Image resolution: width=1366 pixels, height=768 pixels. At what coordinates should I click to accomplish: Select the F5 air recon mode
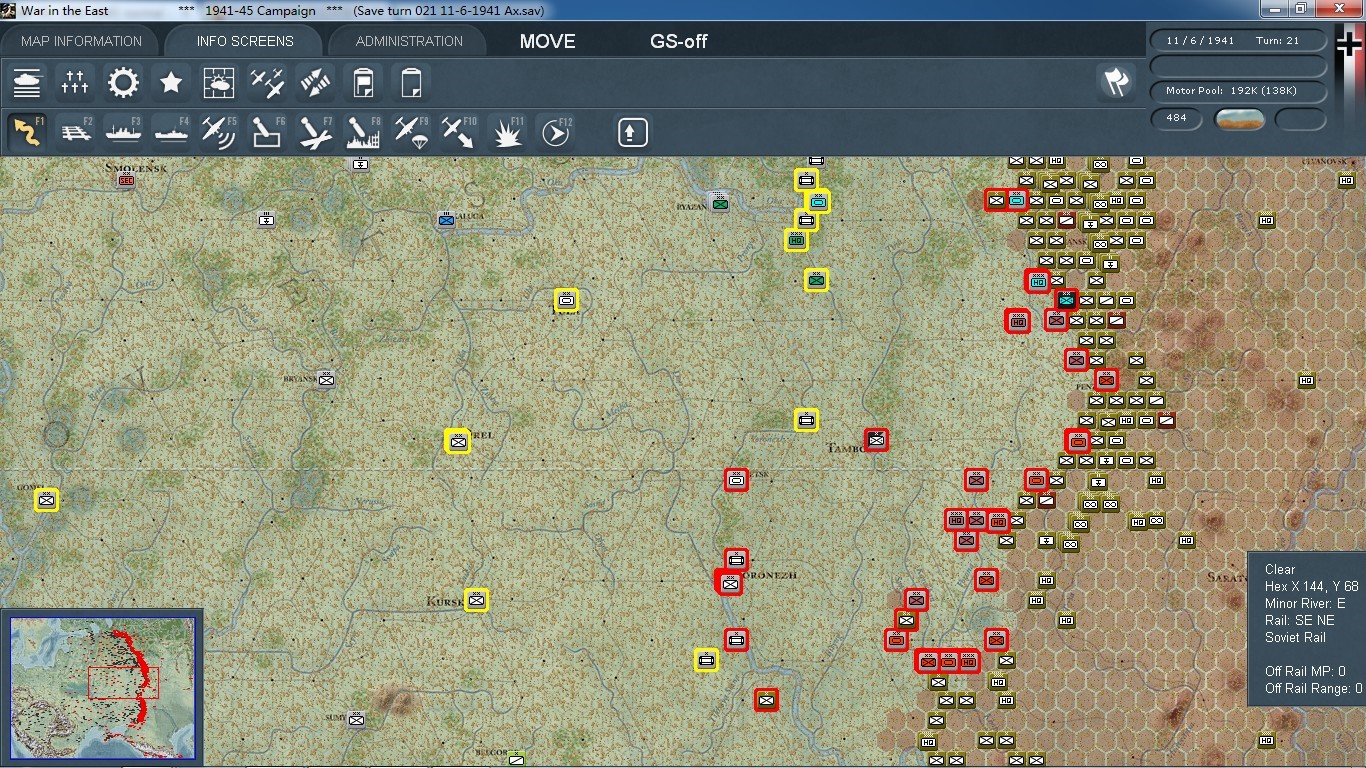pos(219,132)
